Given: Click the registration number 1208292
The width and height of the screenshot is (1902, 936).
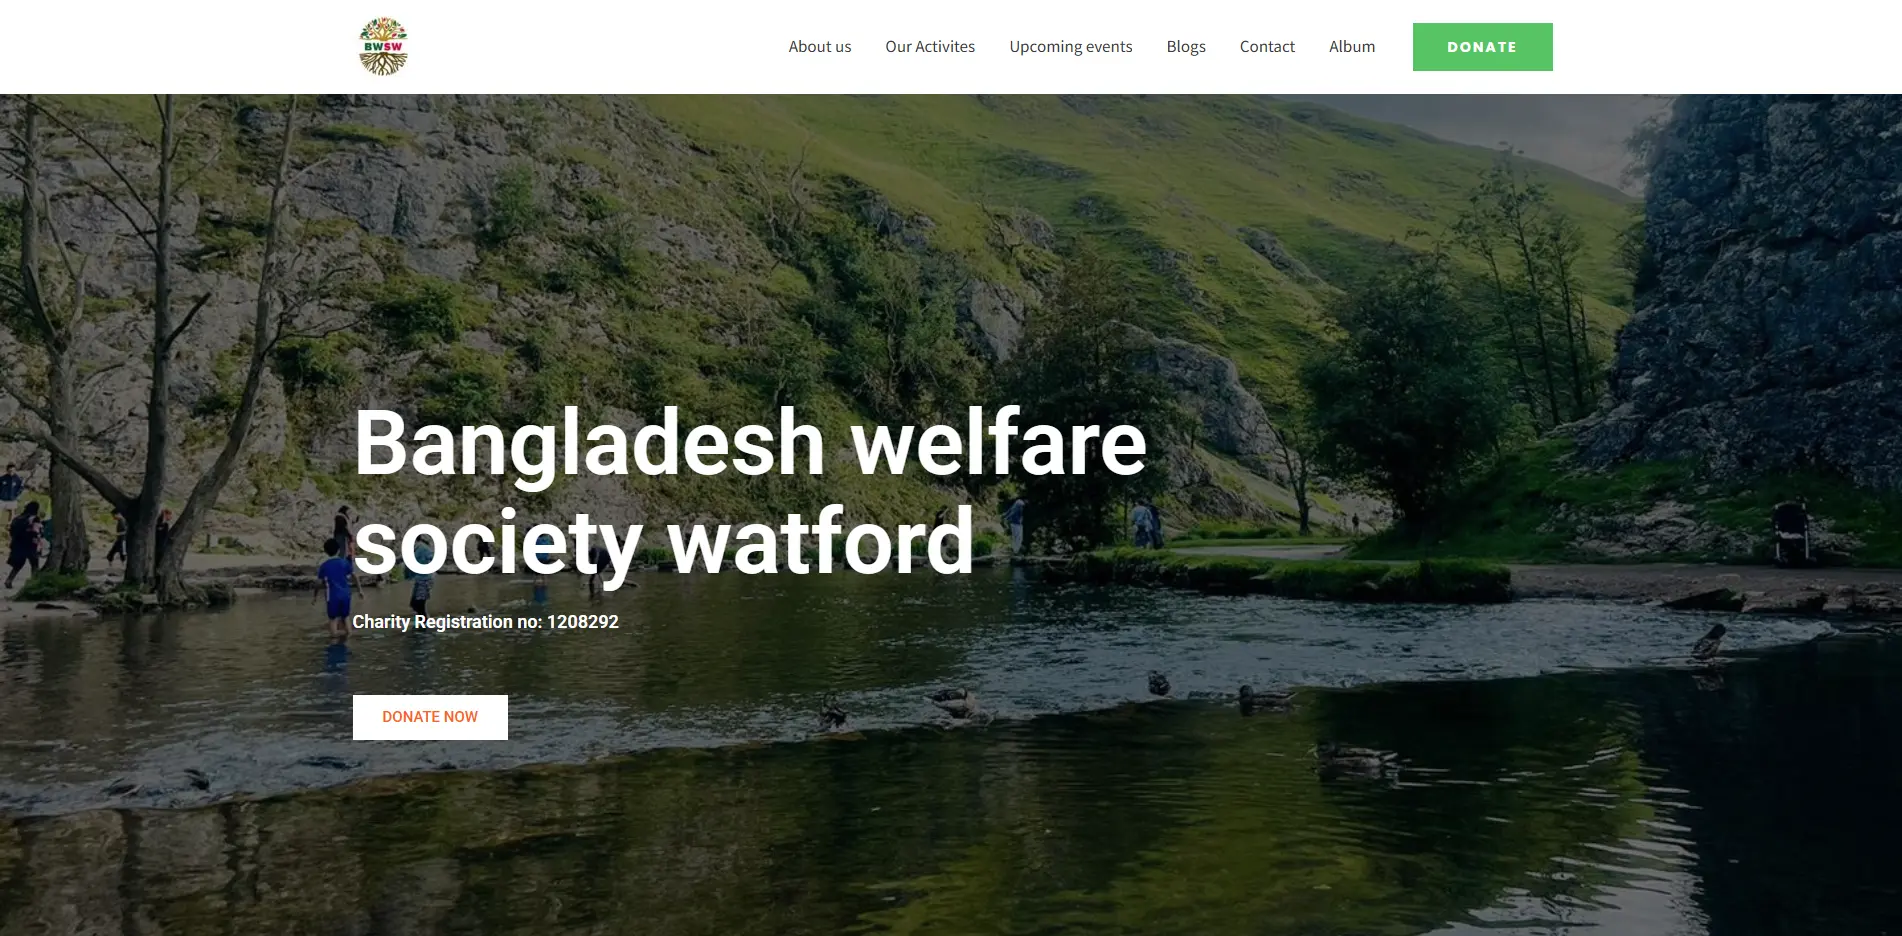Looking at the screenshot, I should pos(582,622).
